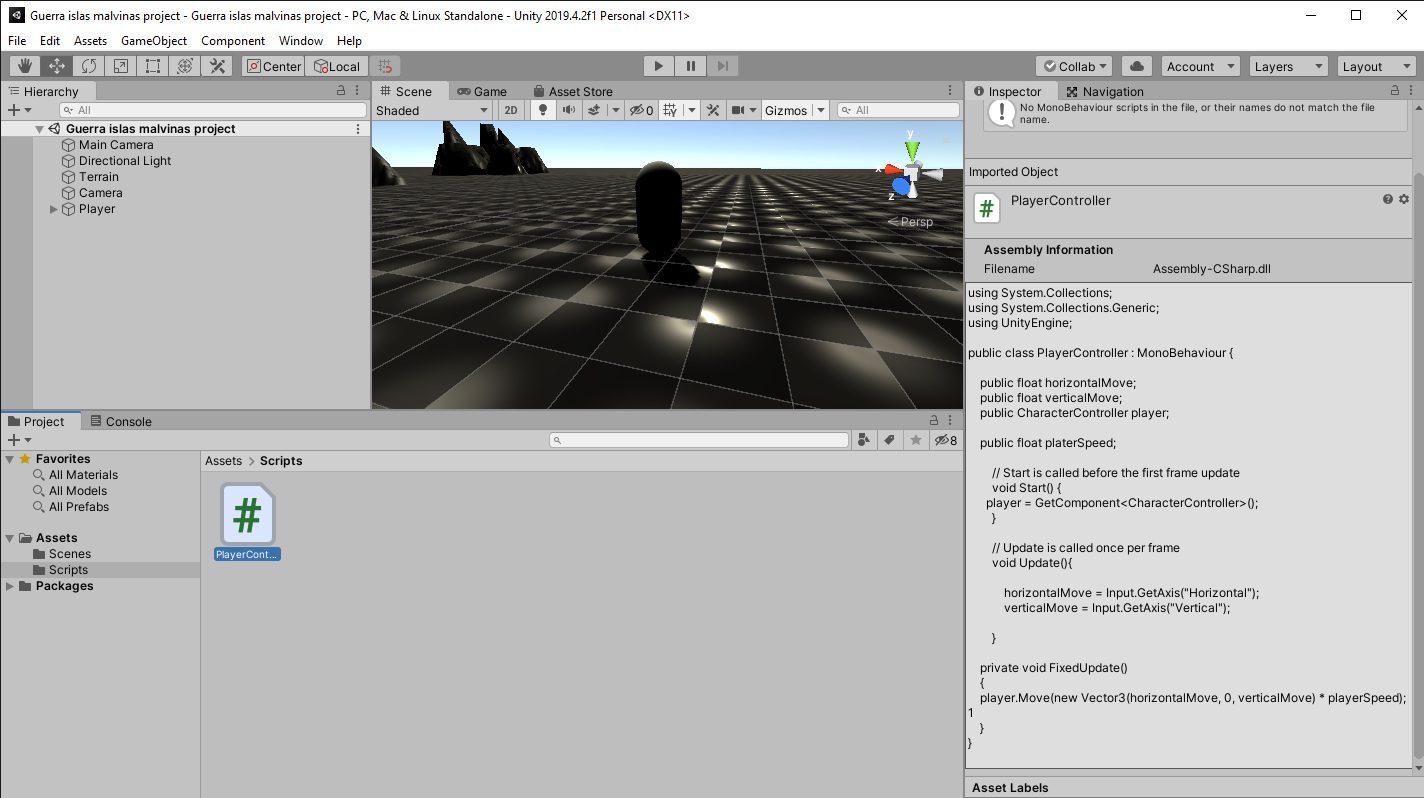Open the Layers dropdown
The width and height of the screenshot is (1424, 798).
1288,66
